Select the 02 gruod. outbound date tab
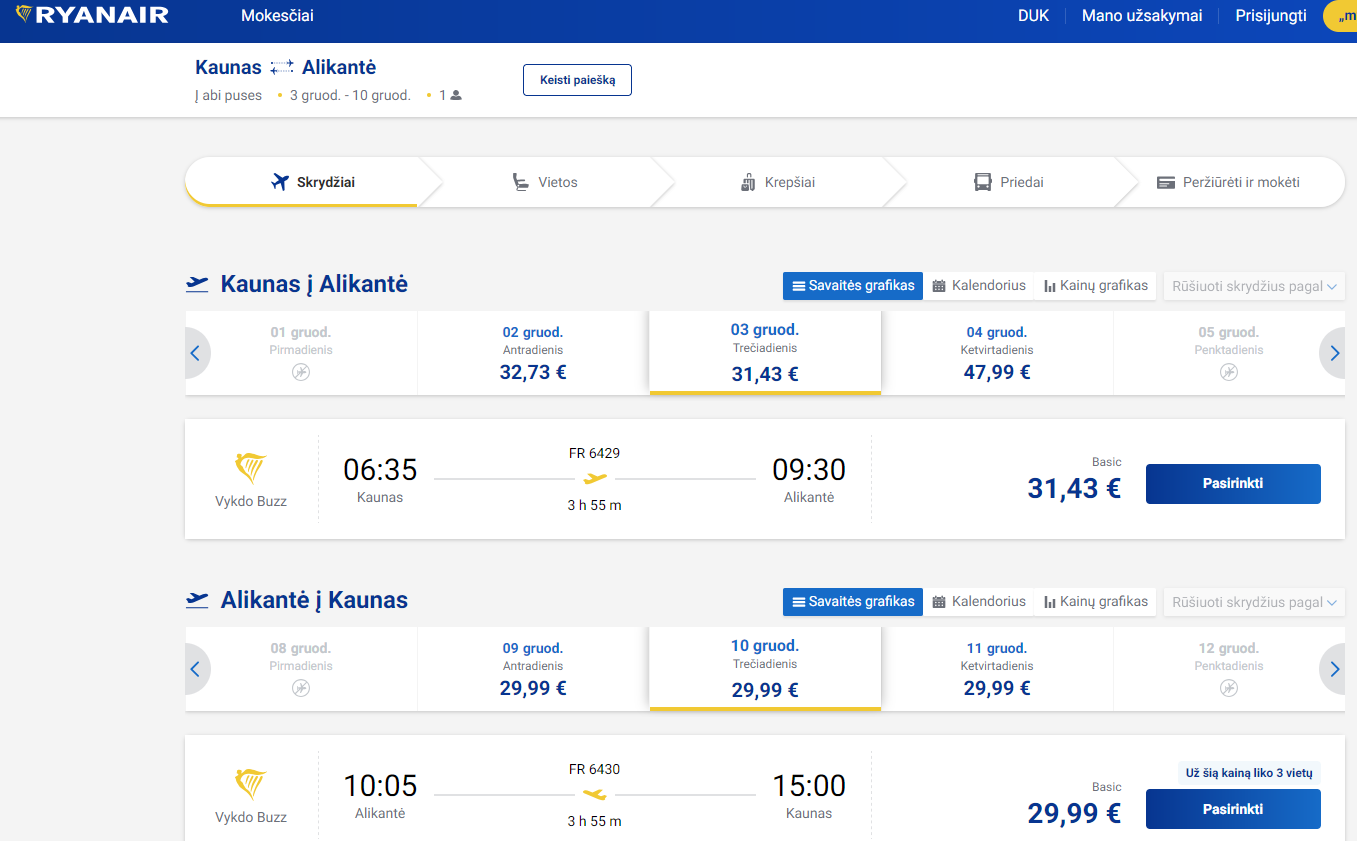The width and height of the screenshot is (1357, 841). [x=532, y=353]
